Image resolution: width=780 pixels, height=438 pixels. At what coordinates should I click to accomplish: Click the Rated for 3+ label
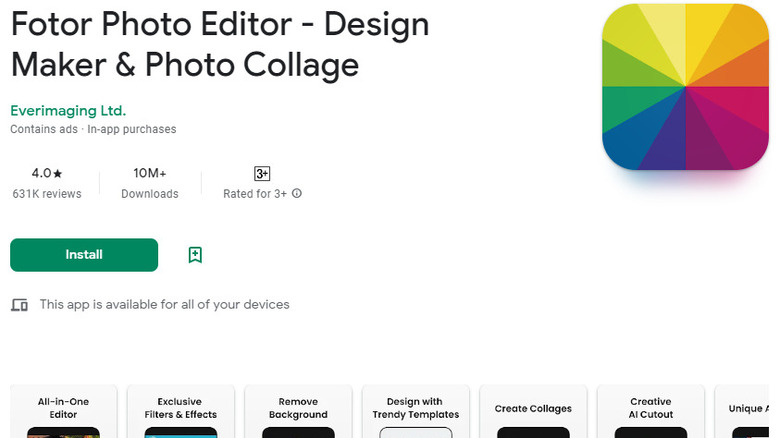[x=255, y=194]
